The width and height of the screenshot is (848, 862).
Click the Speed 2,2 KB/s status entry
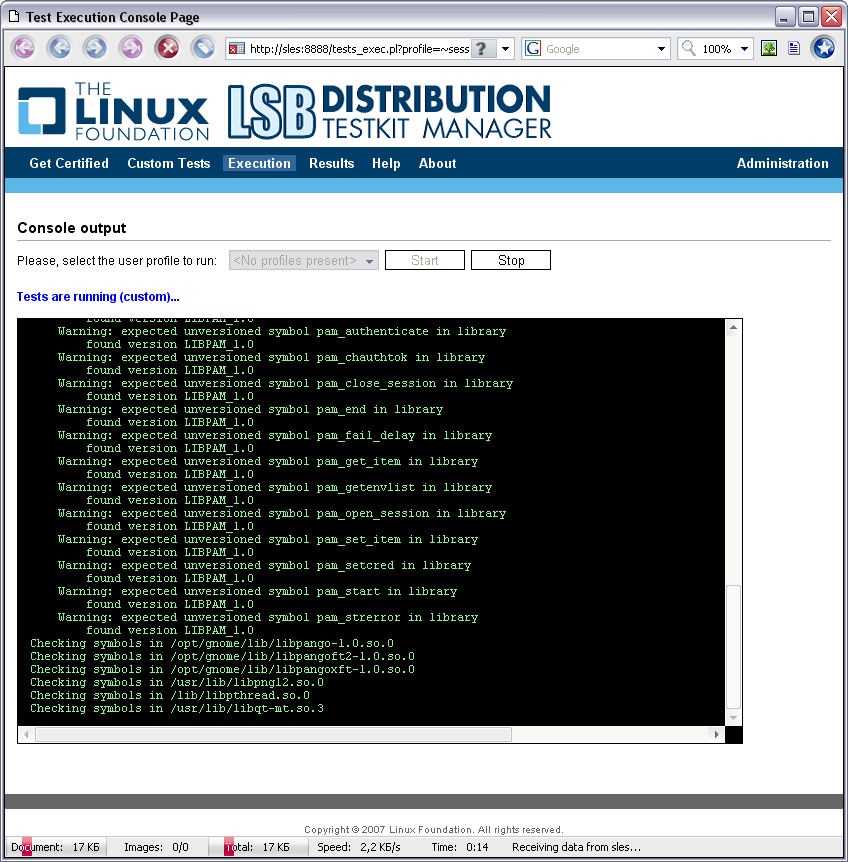click(359, 847)
